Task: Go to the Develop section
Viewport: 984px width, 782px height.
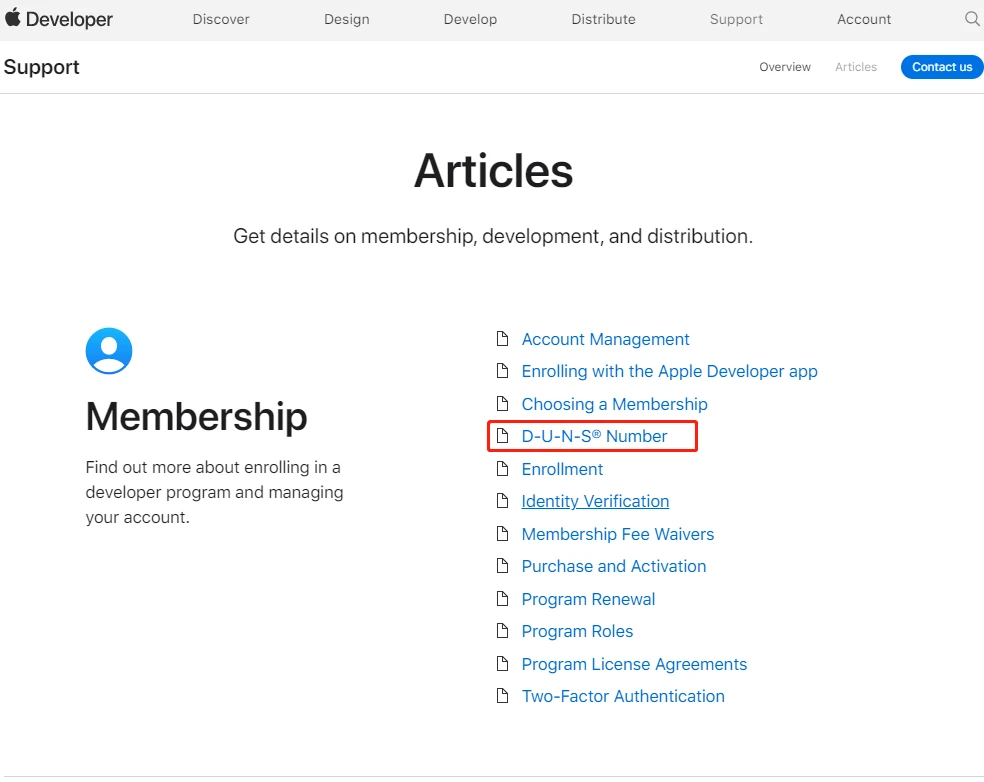Action: click(x=470, y=19)
